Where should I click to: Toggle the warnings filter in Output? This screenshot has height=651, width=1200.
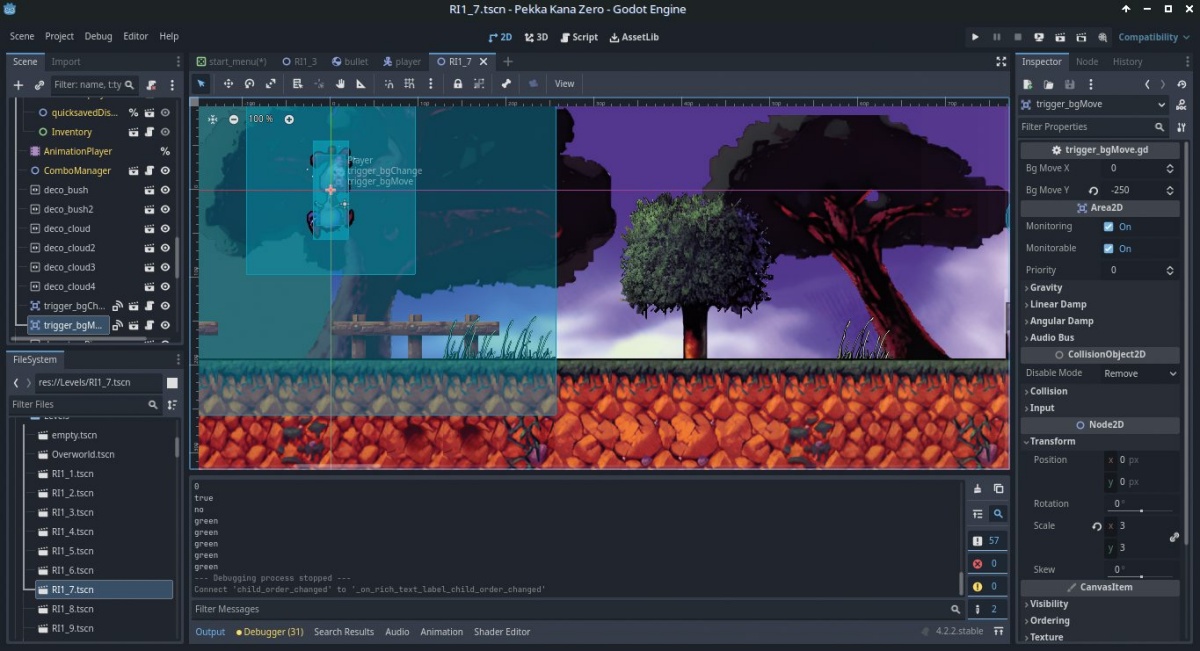pyautogui.click(x=987, y=586)
